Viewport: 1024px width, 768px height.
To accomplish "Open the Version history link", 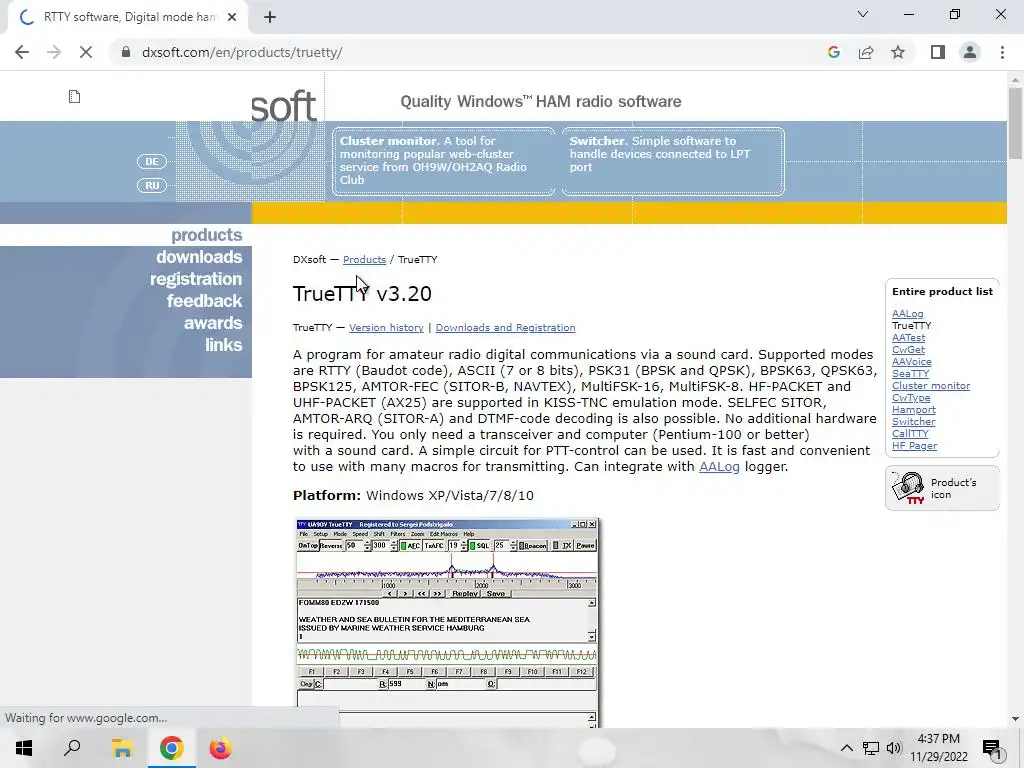I will pos(386,327).
